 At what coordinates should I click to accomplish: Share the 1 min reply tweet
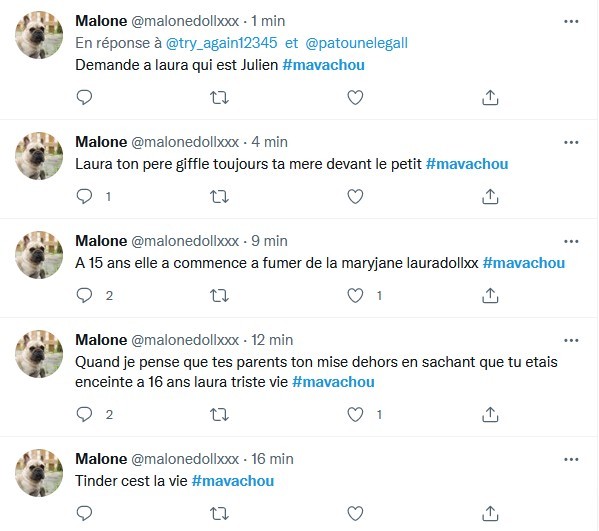point(490,97)
